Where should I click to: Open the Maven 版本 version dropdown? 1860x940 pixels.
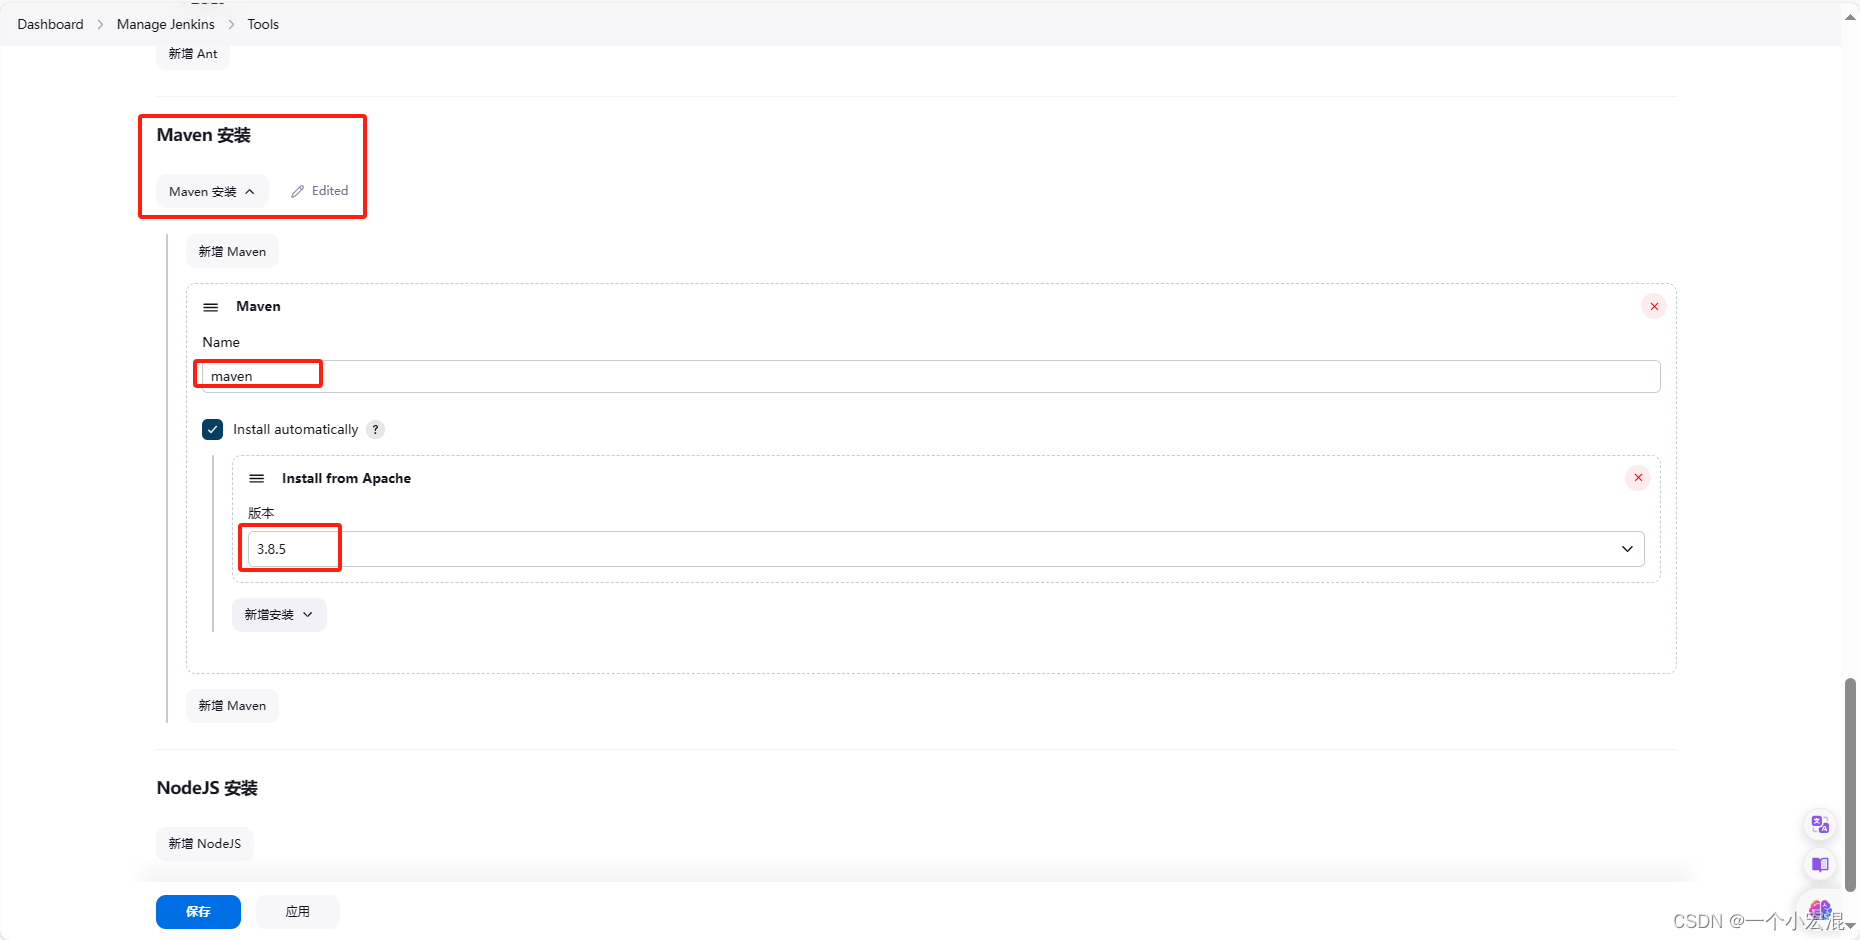click(1627, 548)
